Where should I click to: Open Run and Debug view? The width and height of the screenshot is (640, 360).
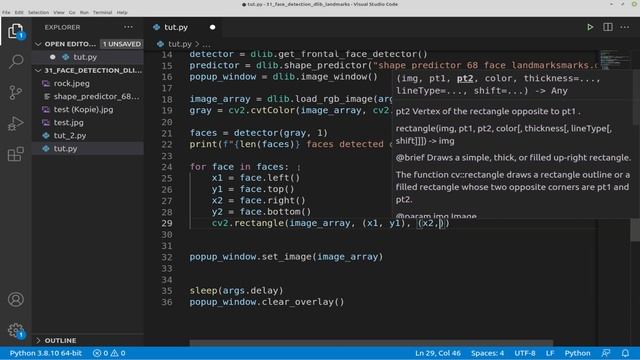tap(16, 123)
